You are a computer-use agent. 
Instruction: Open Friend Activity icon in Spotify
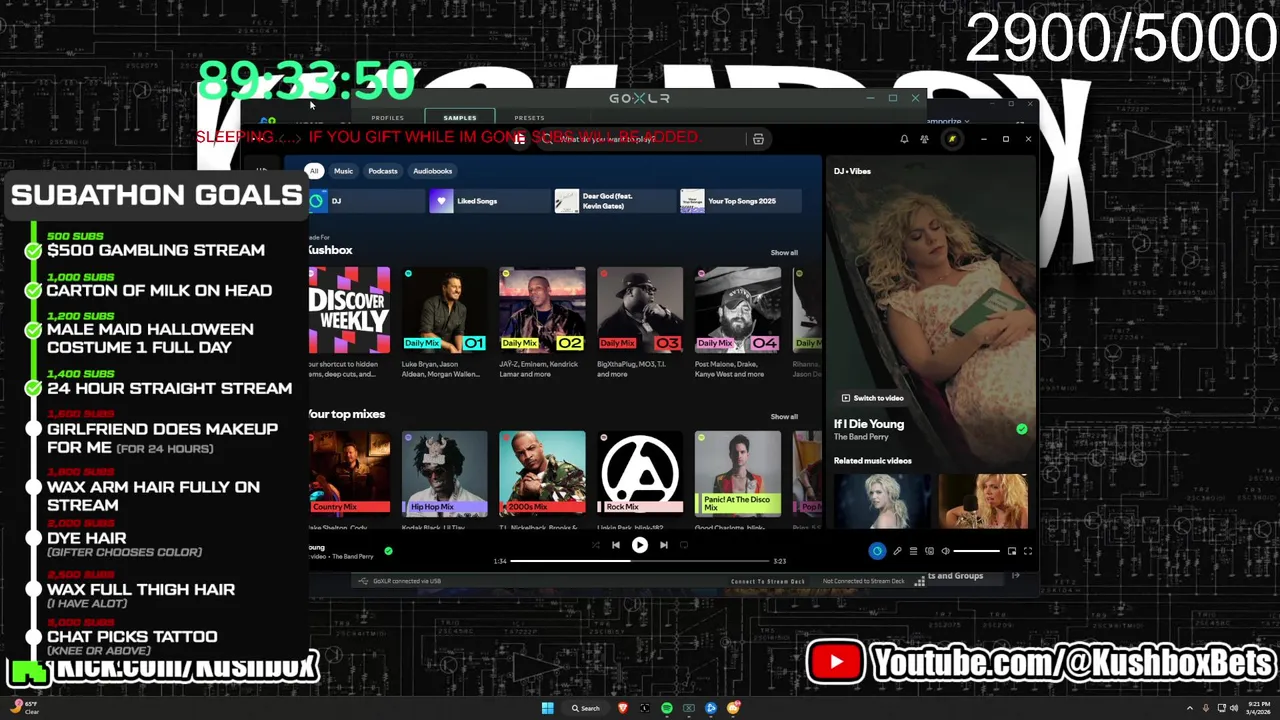[924, 139]
